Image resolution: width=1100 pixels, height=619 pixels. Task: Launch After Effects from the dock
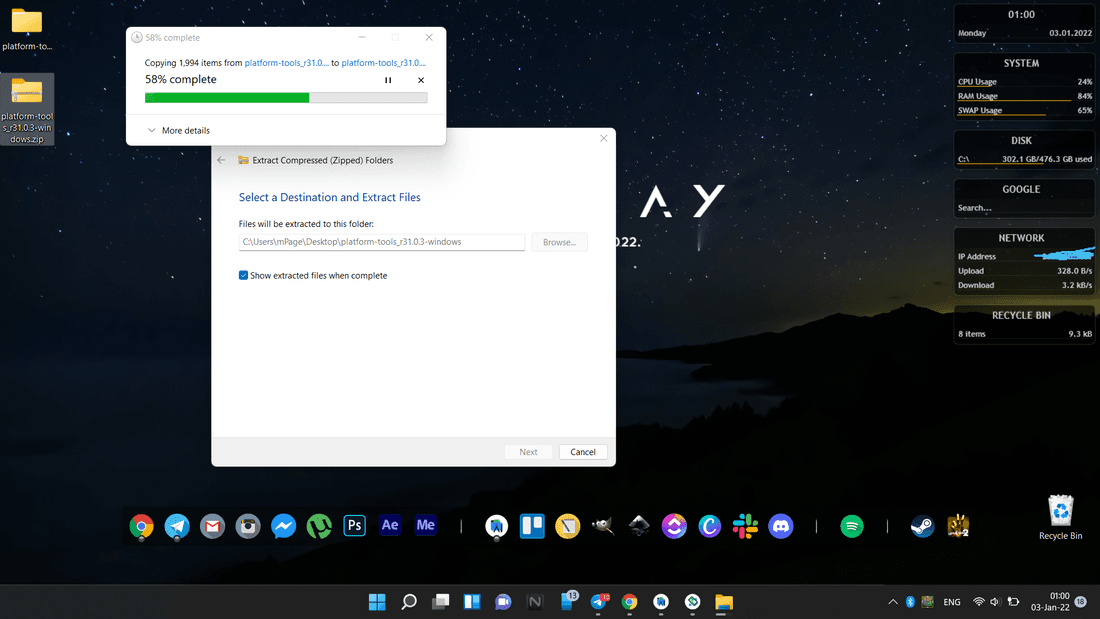390,526
